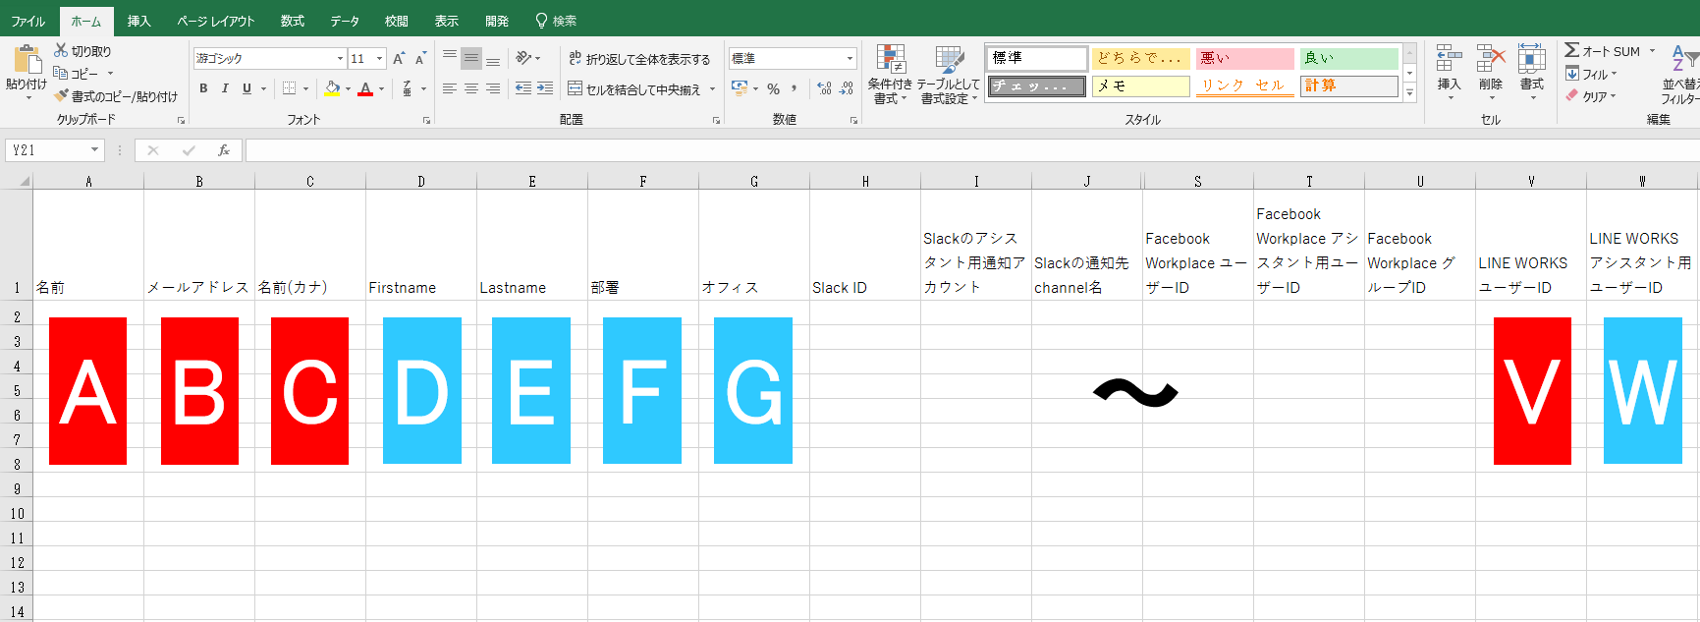1700x622 pixels.
Task: Toggle Wrap Text (折り返して全体を表示する)
Action: coord(639,59)
